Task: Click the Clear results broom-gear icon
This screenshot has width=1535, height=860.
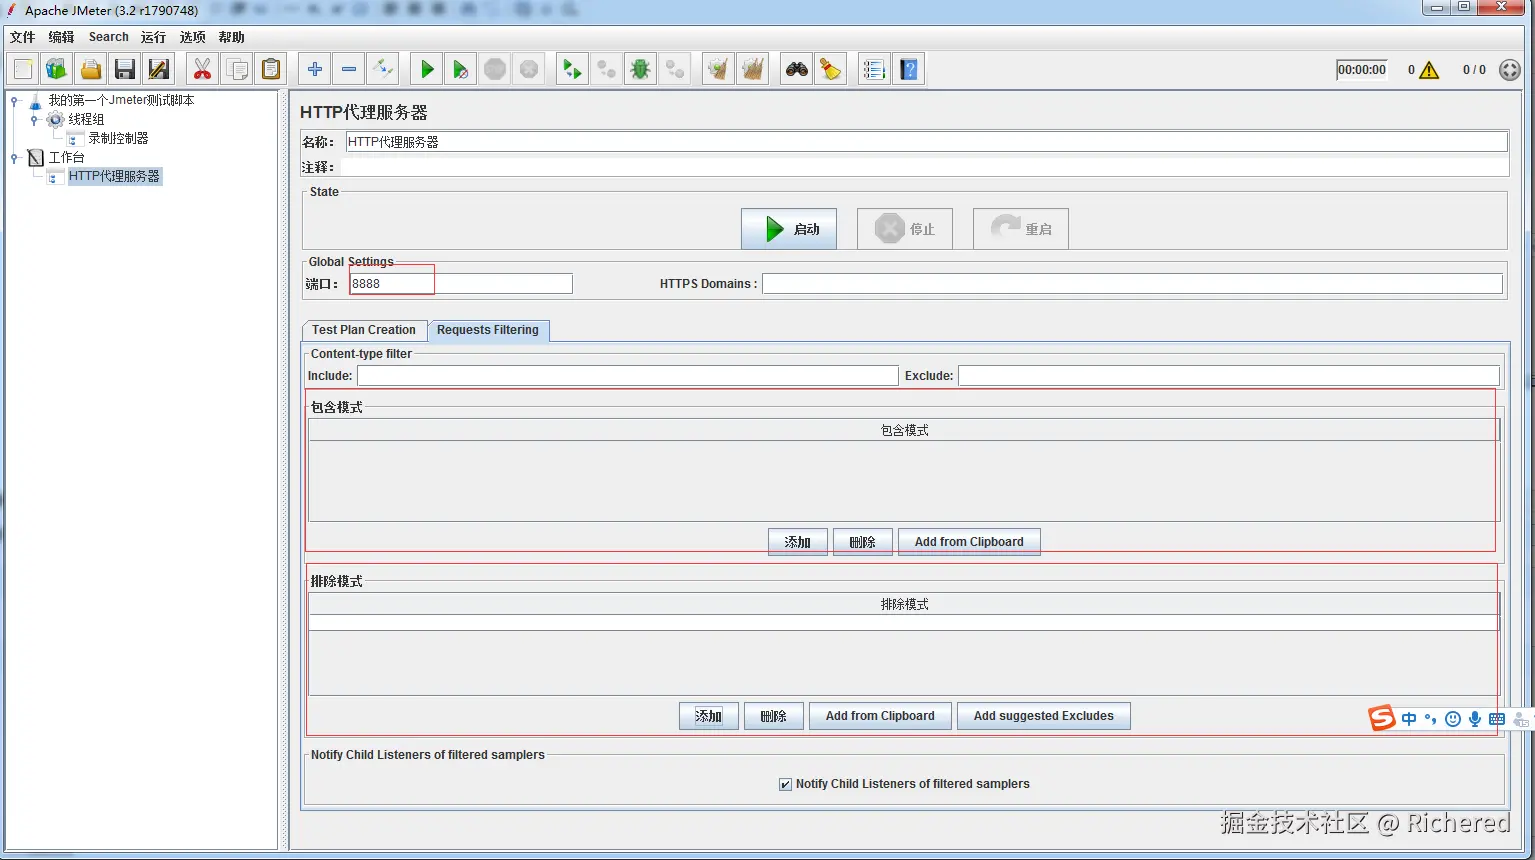Action: (x=718, y=69)
